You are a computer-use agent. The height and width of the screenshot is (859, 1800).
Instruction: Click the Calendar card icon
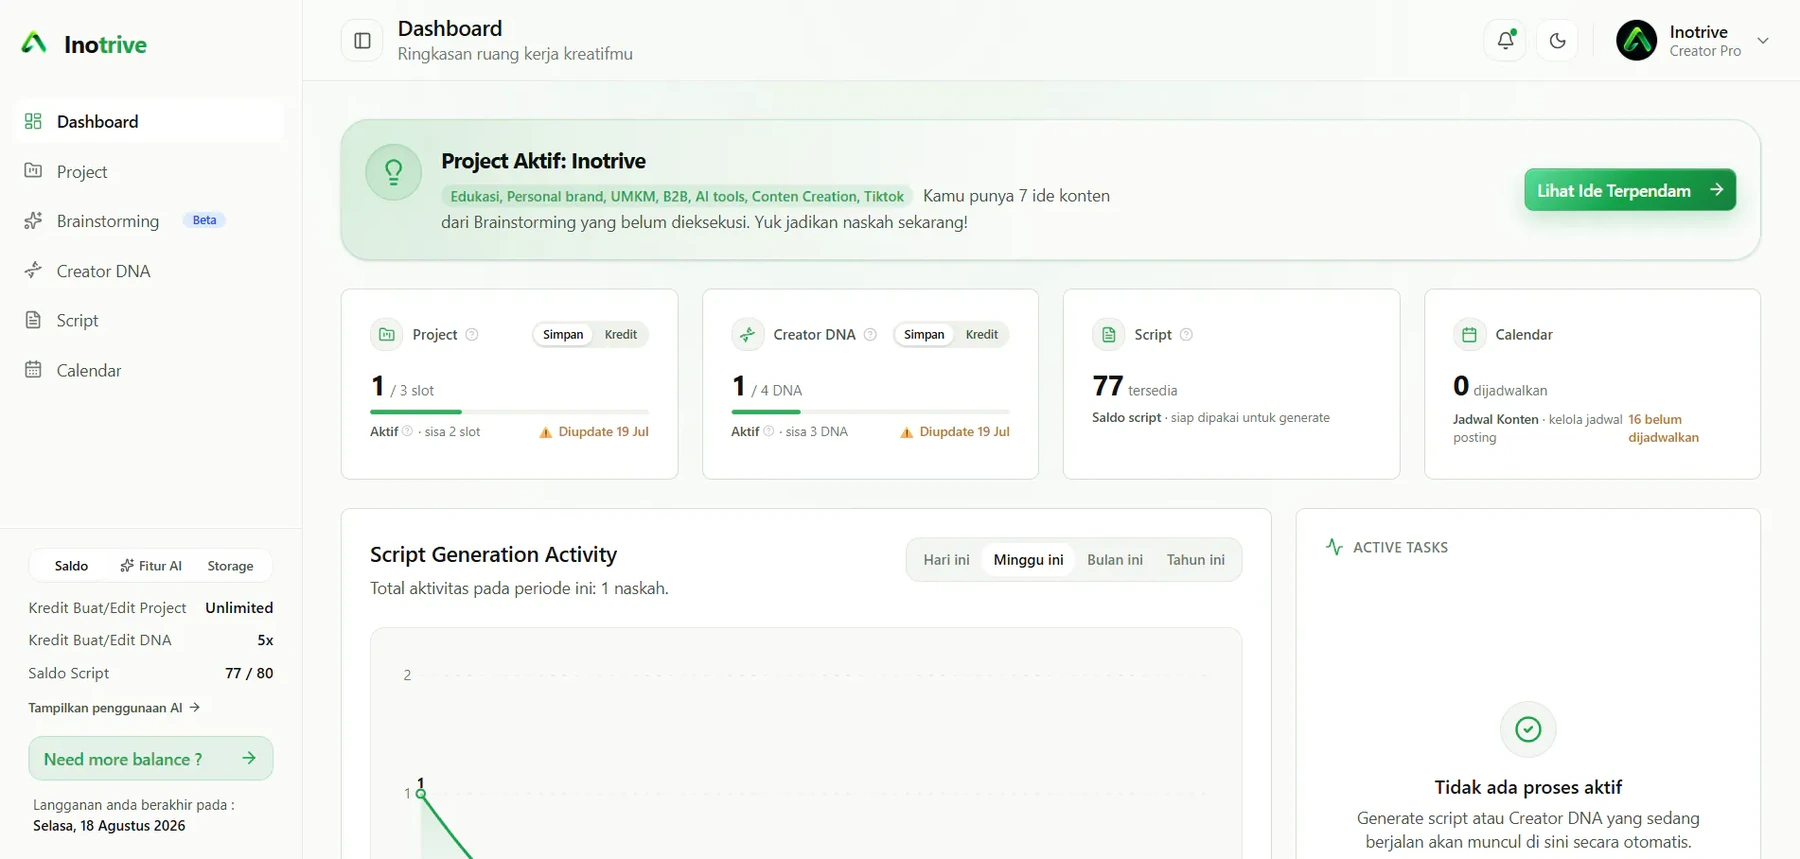1469,334
